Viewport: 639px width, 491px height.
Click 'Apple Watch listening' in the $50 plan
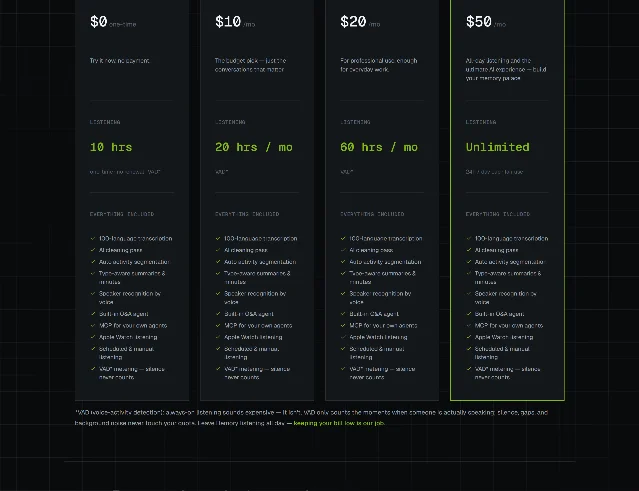point(504,337)
